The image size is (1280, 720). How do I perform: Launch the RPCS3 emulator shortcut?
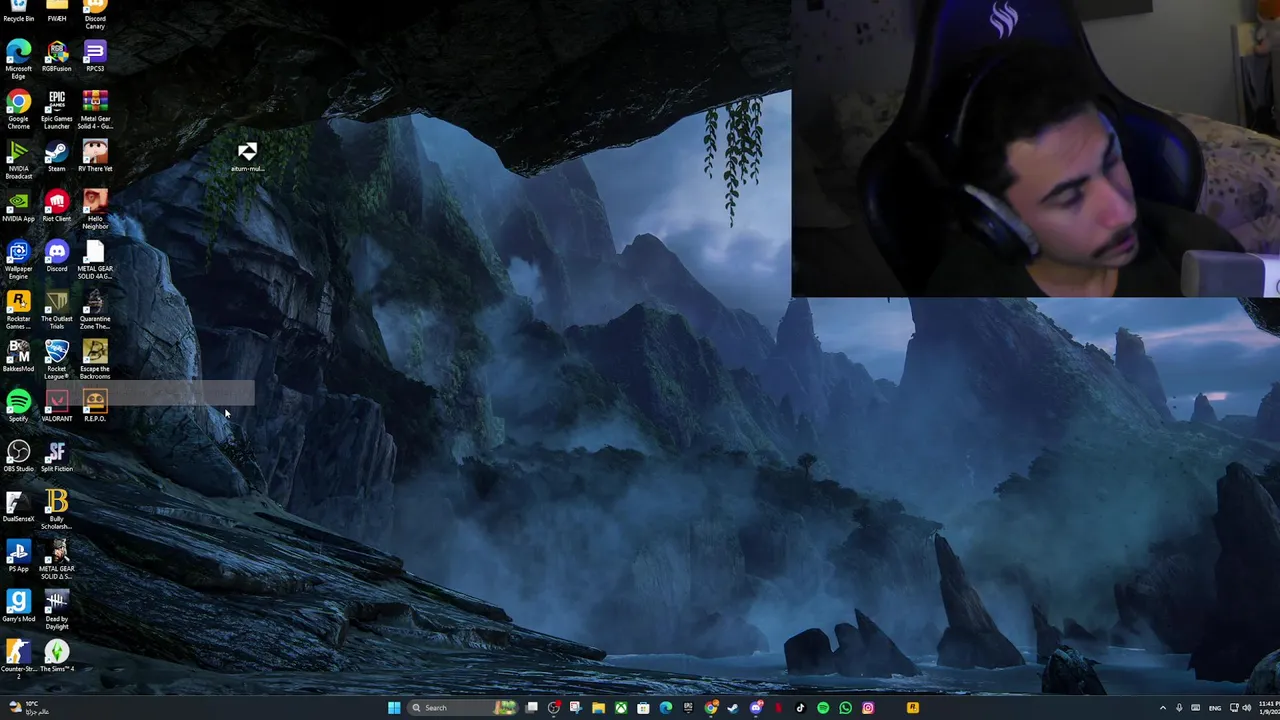click(95, 56)
